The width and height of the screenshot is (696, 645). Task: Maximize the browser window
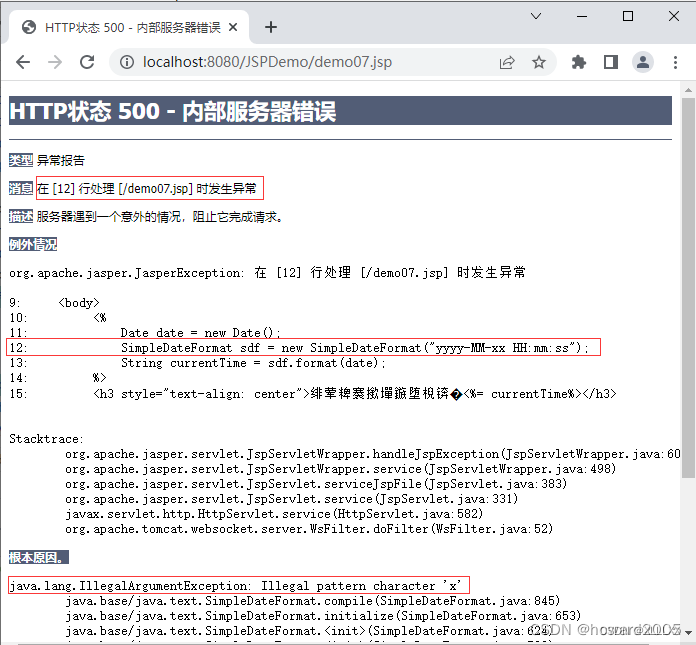pyautogui.click(x=628, y=16)
